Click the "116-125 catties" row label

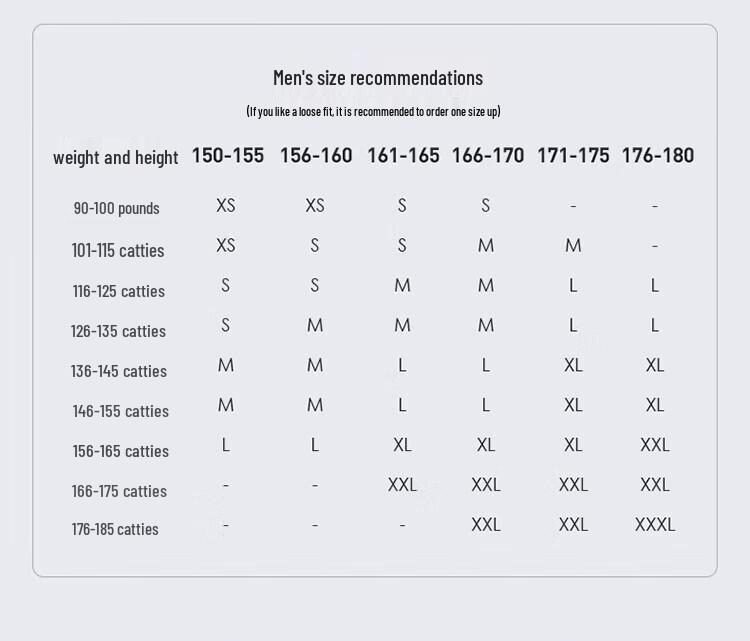tap(118, 291)
